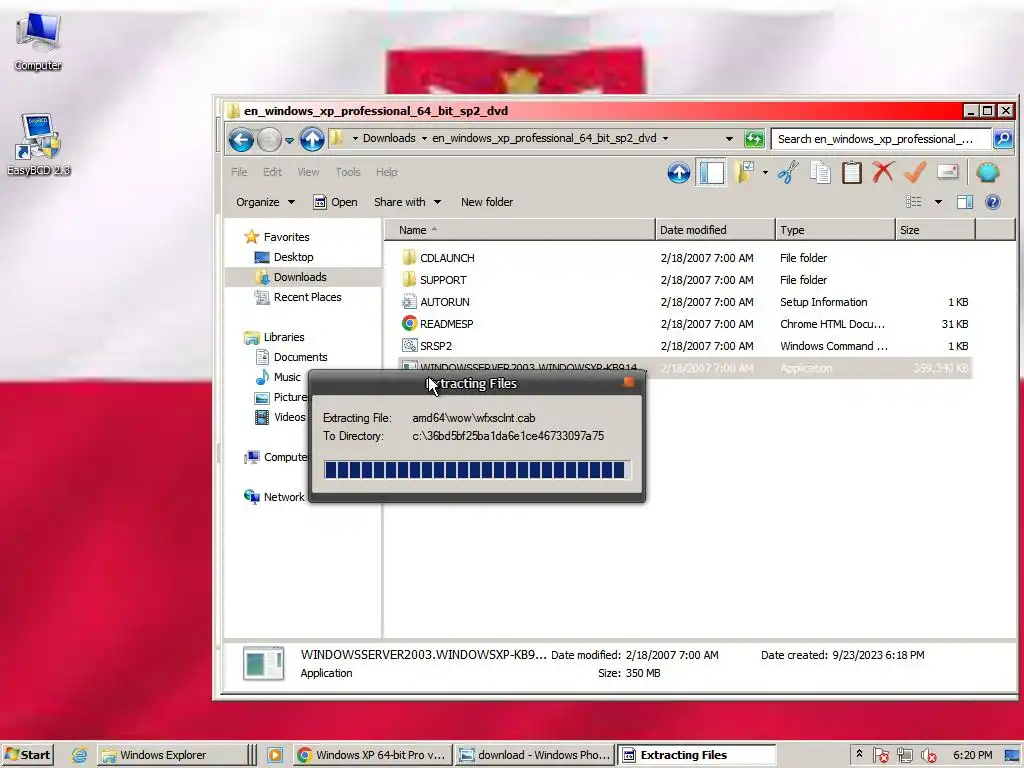The image size is (1024, 768).
Task: Select Recent Places in the navigation pane
Action: click(298, 297)
